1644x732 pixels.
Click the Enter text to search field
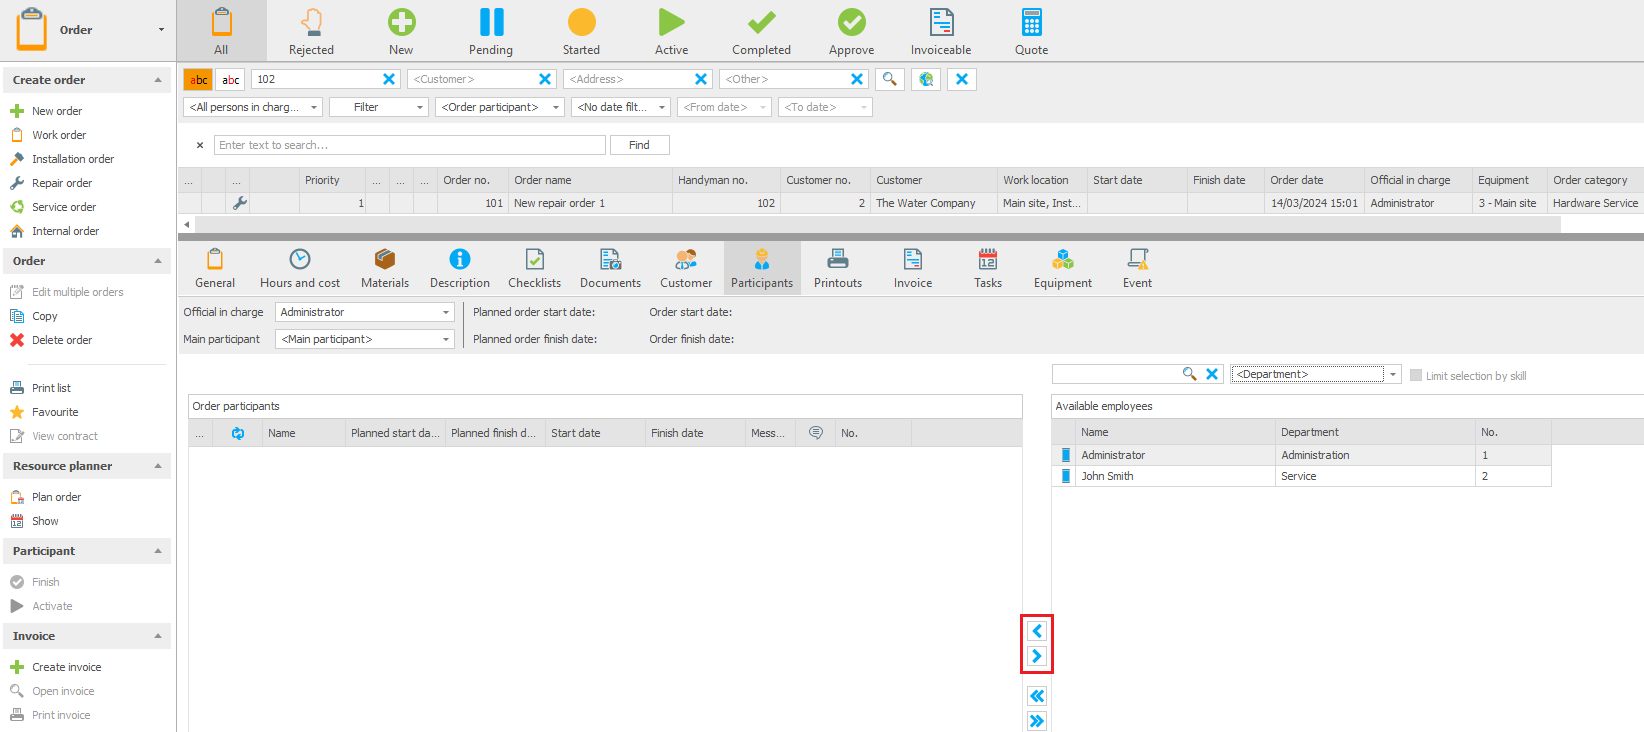tap(410, 145)
